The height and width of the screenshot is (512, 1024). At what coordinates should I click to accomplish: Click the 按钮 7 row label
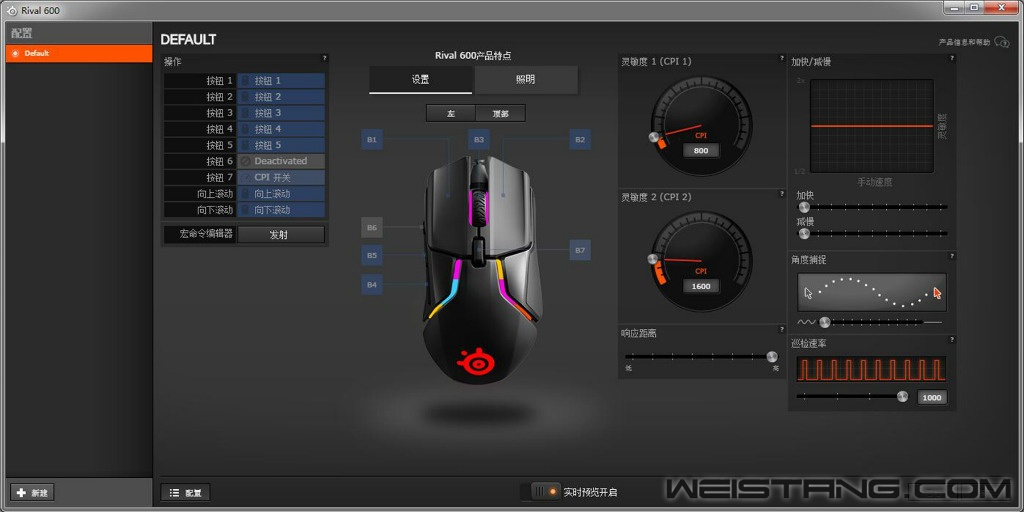(219, 178)
